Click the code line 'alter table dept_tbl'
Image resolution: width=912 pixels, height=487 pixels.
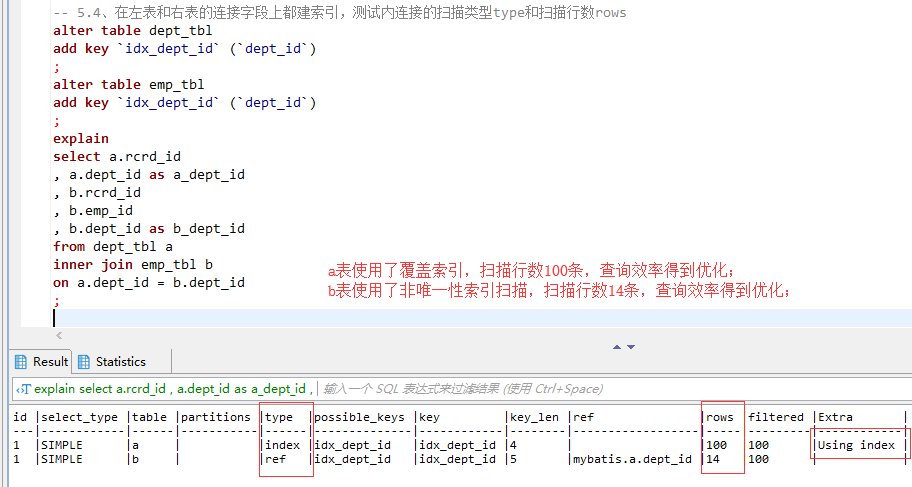133,30
